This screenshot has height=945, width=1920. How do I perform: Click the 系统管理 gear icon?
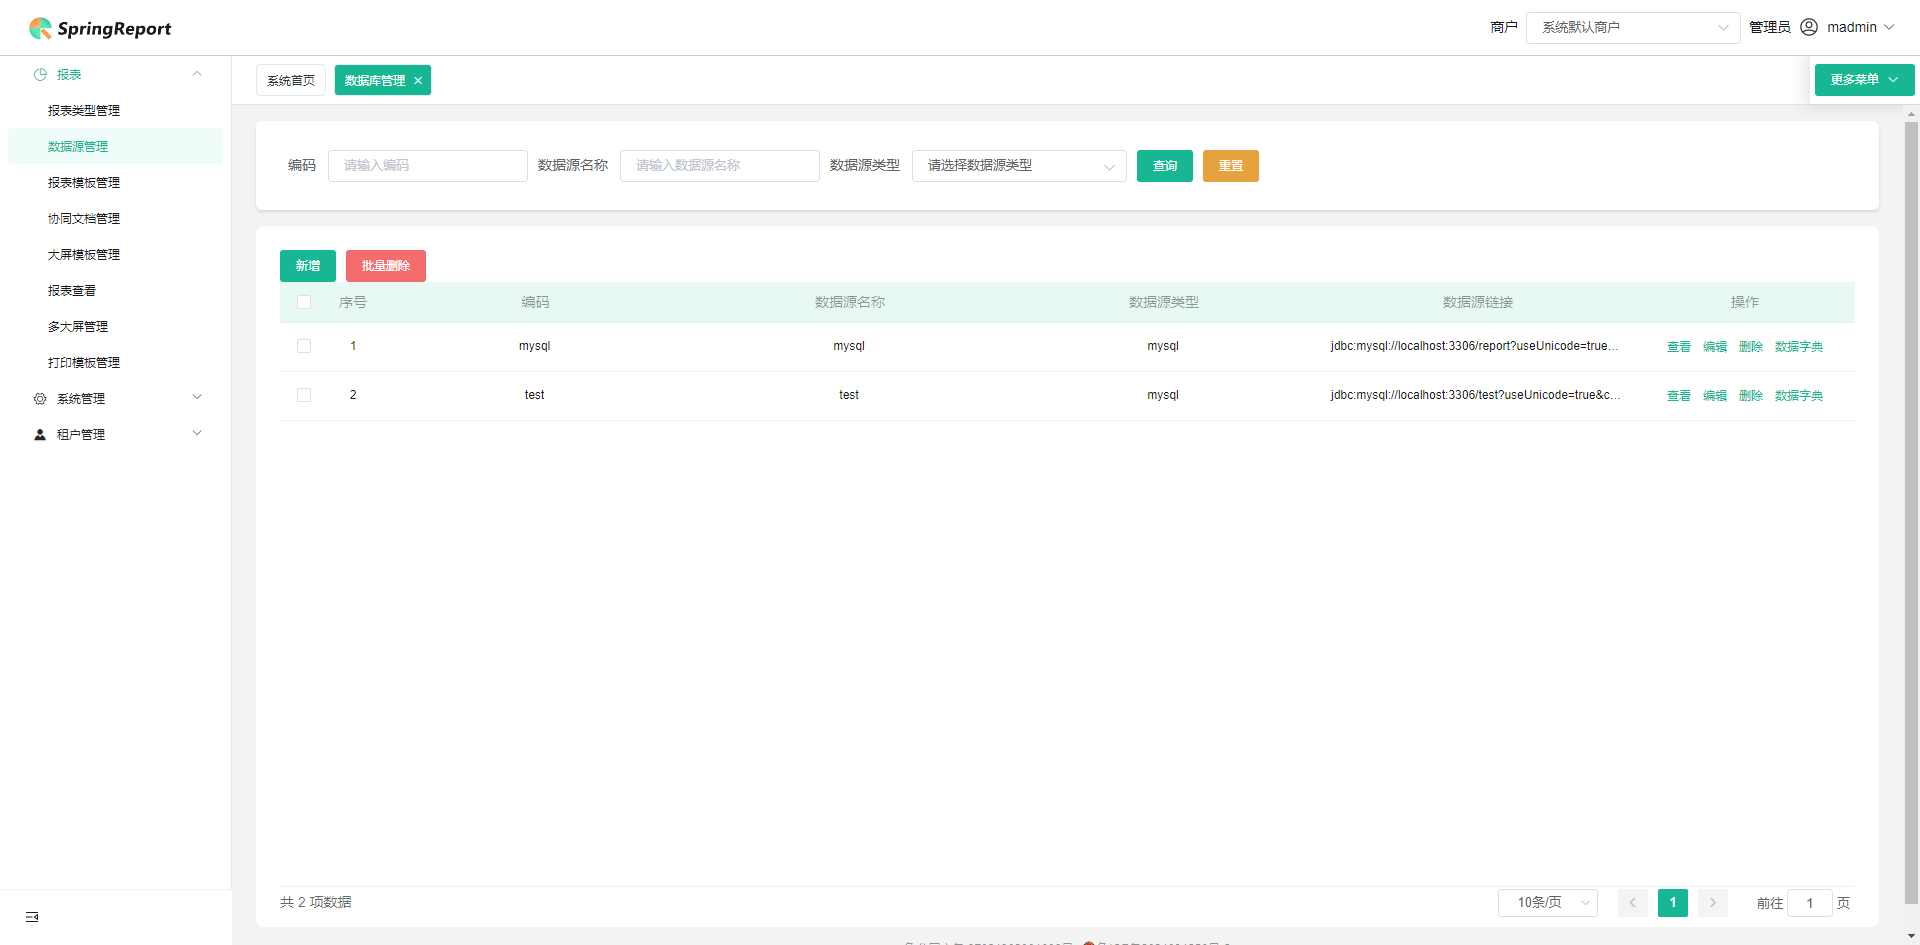[x=40, y=398]
